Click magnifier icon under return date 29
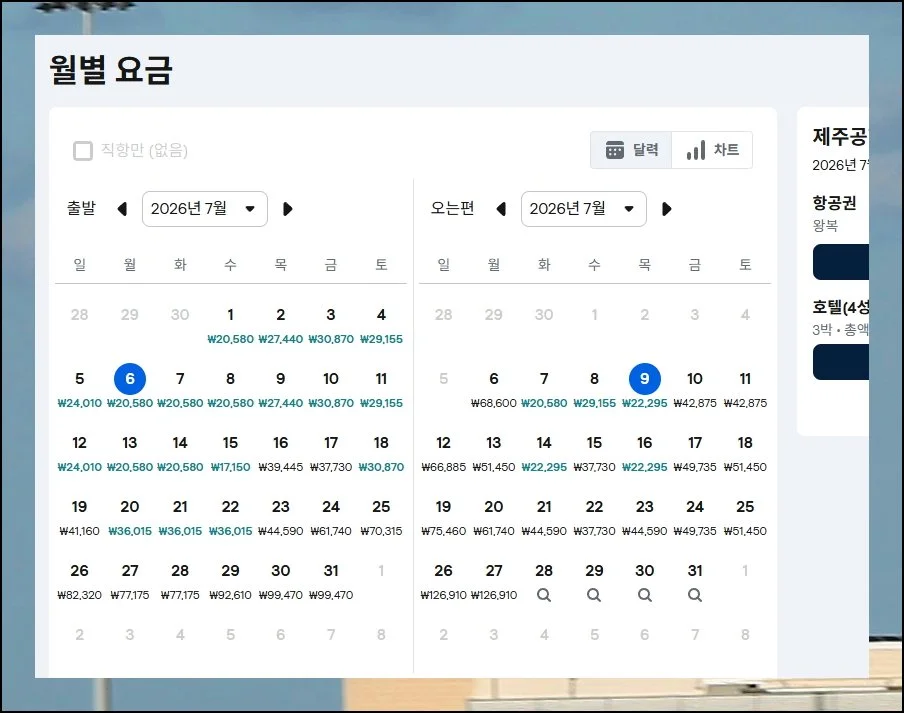The width and height of the screenshot is (904, 713). point(594,595)
